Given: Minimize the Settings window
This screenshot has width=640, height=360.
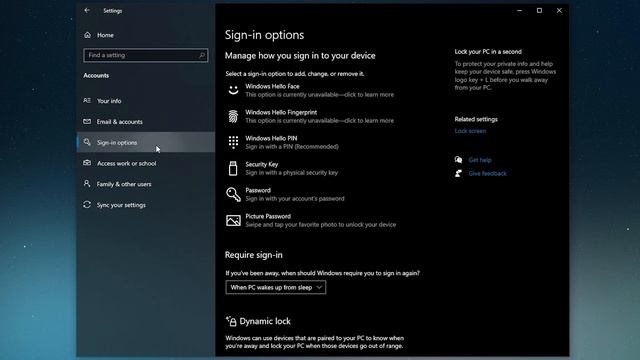Looking at the screenshot, I should click(519, 11).
